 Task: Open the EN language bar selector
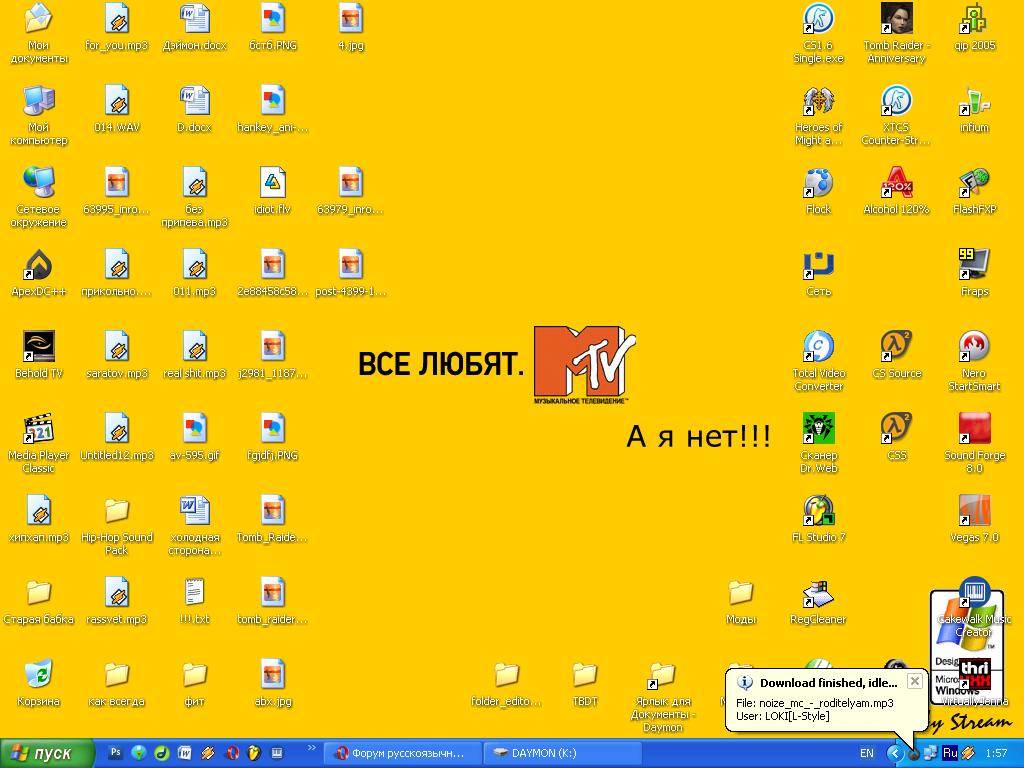(x=867, y=754)
